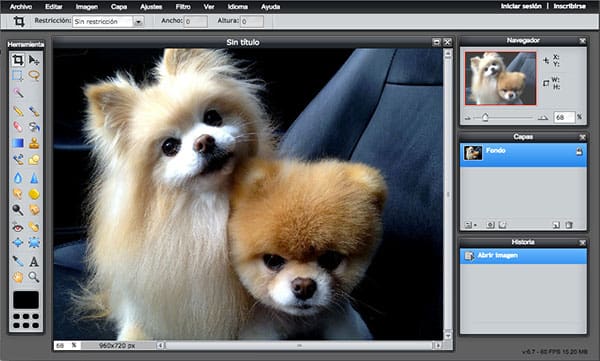
Task: Select the Magic Wand tool
Action: 18,92
